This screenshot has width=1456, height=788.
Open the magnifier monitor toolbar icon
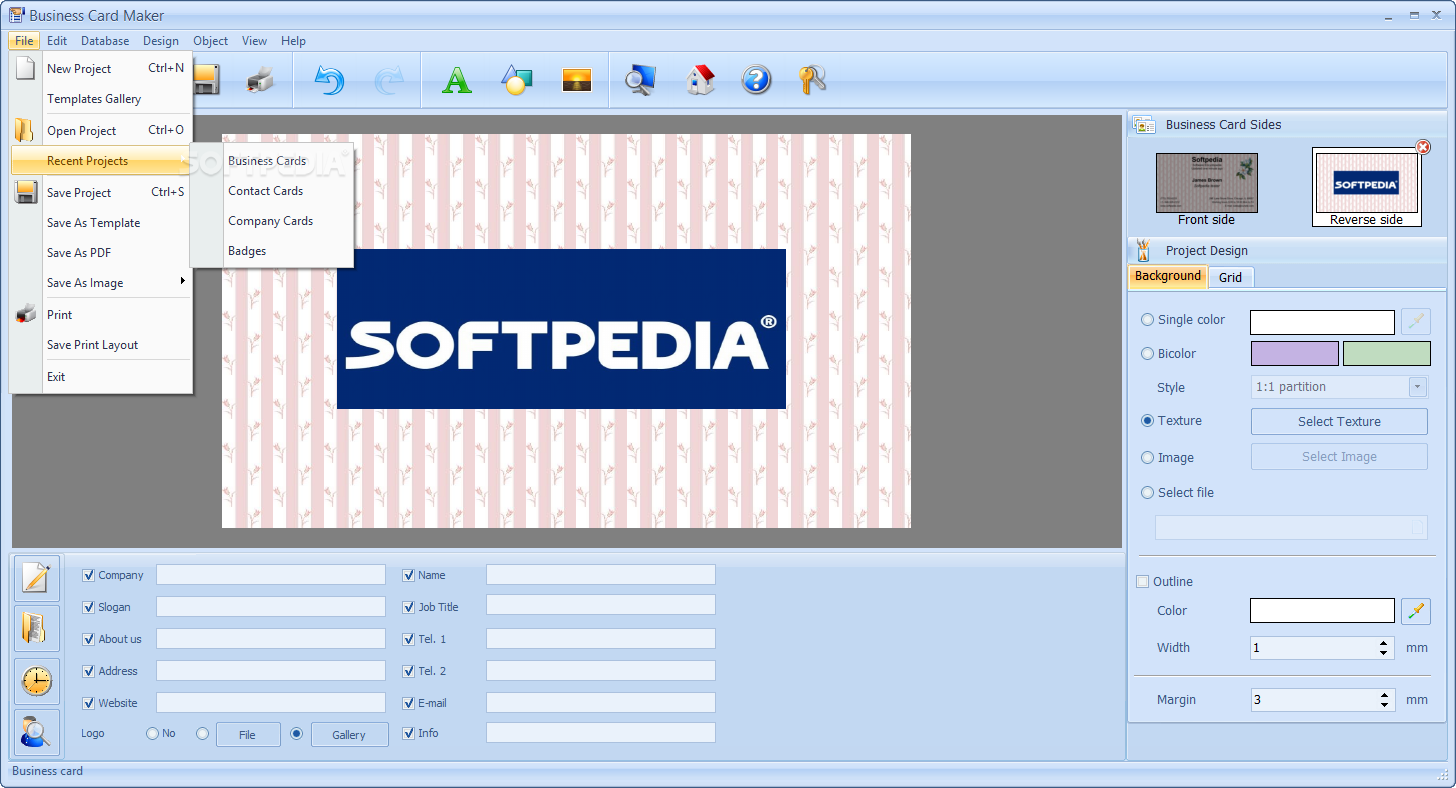[x=640, y=80]
